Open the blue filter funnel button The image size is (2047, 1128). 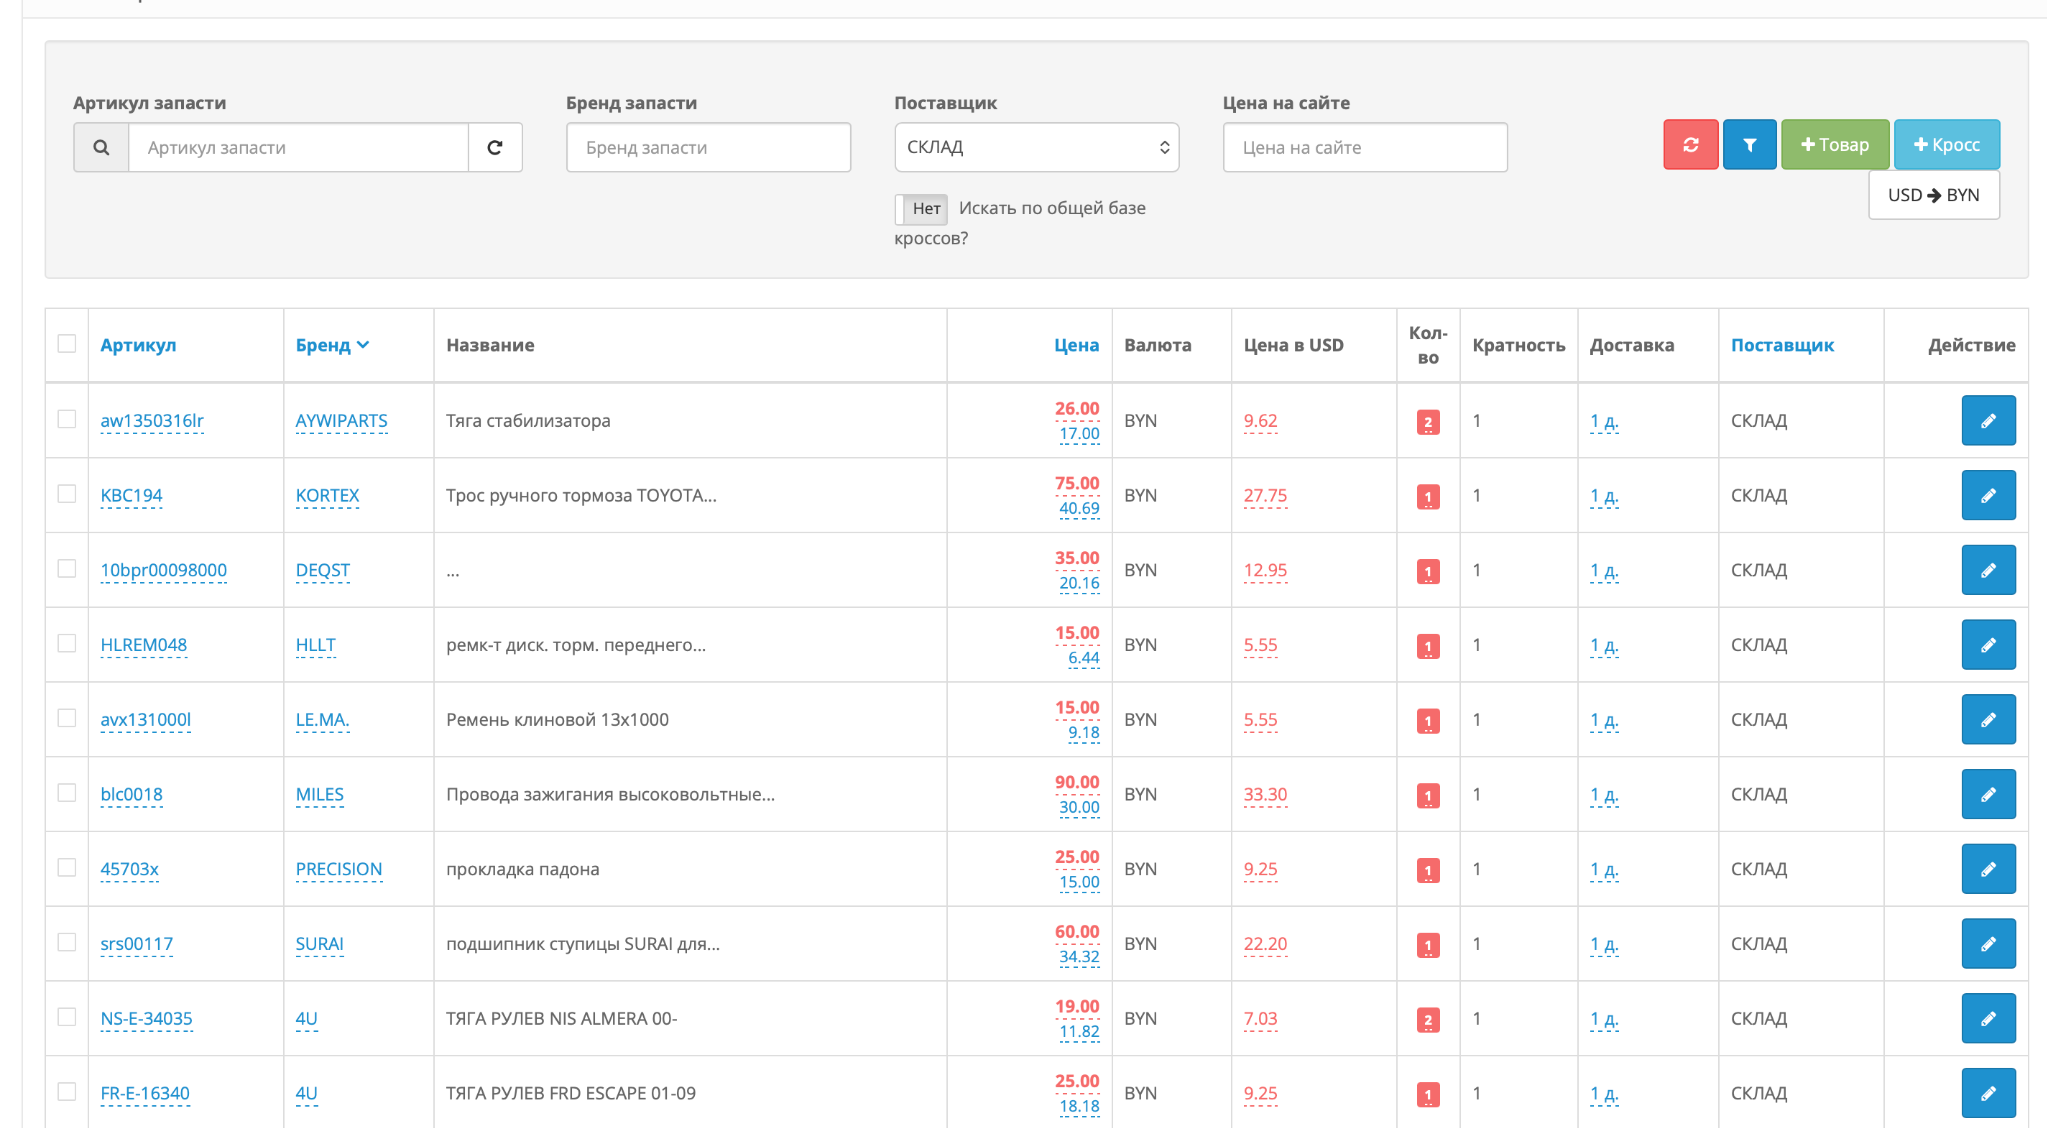[x=1750, y=144]
